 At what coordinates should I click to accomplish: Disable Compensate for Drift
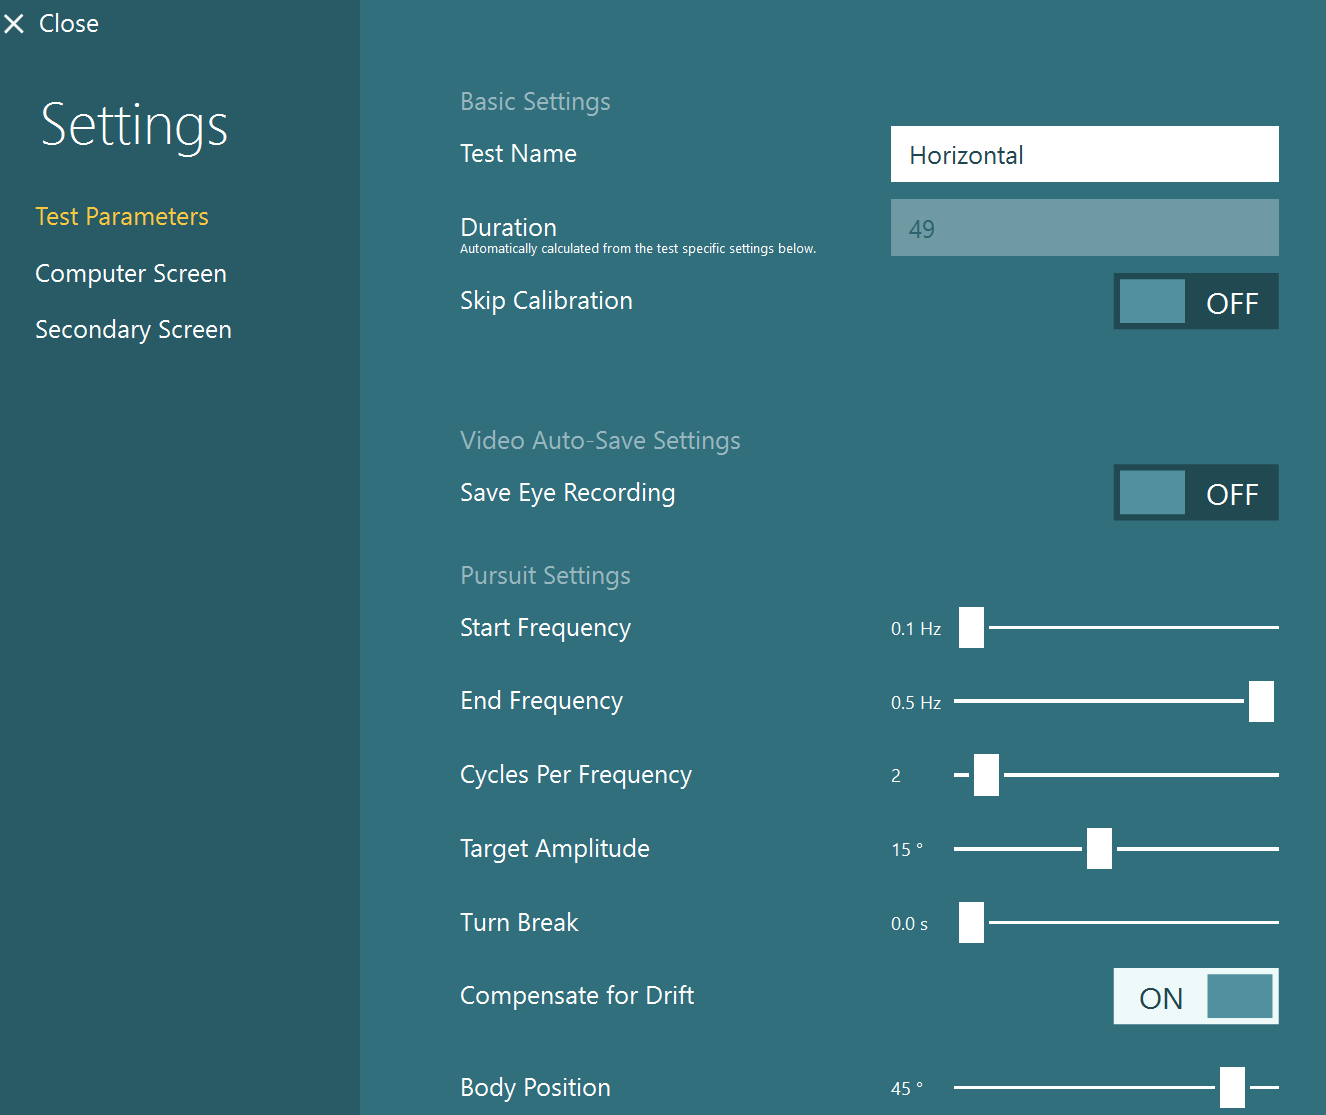1195,996
